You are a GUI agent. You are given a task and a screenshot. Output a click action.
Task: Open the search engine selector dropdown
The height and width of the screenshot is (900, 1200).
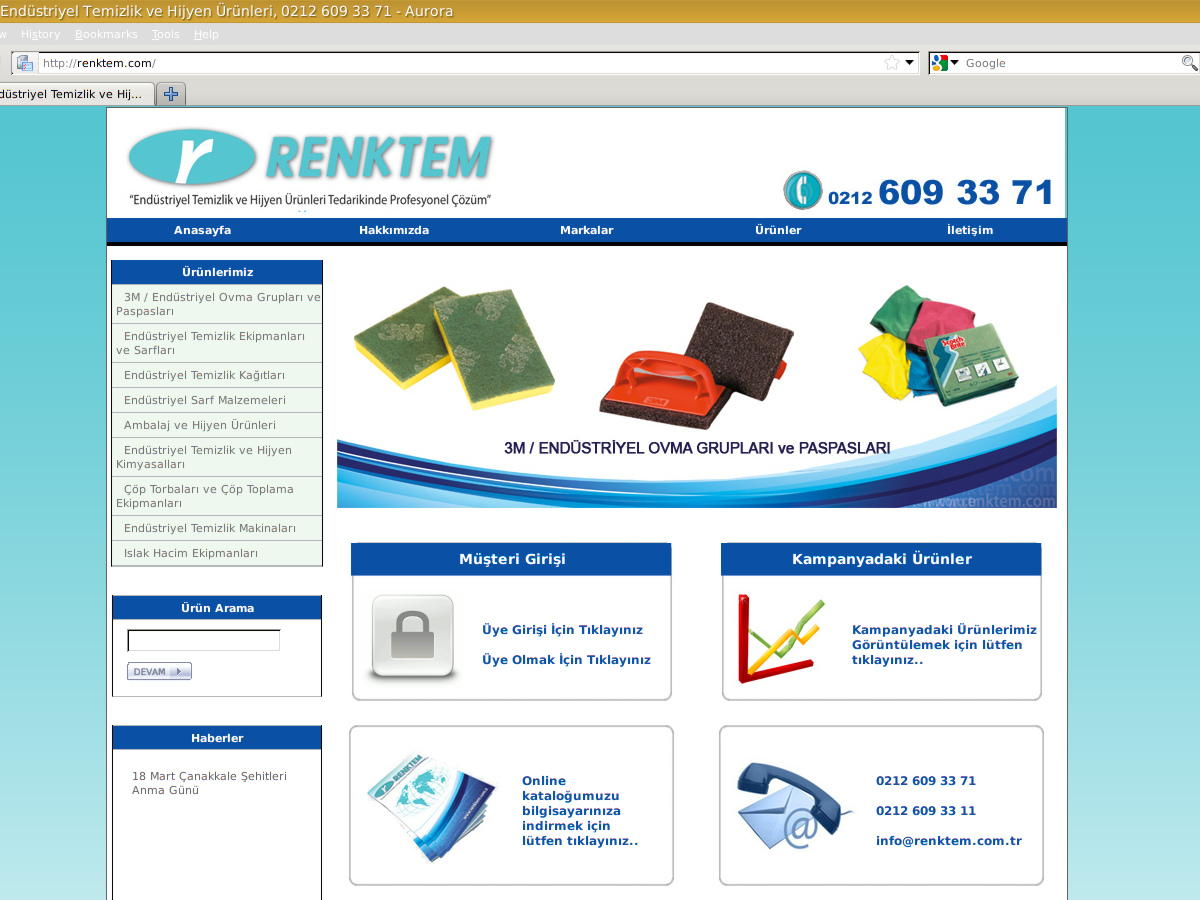tap(945, 63)
